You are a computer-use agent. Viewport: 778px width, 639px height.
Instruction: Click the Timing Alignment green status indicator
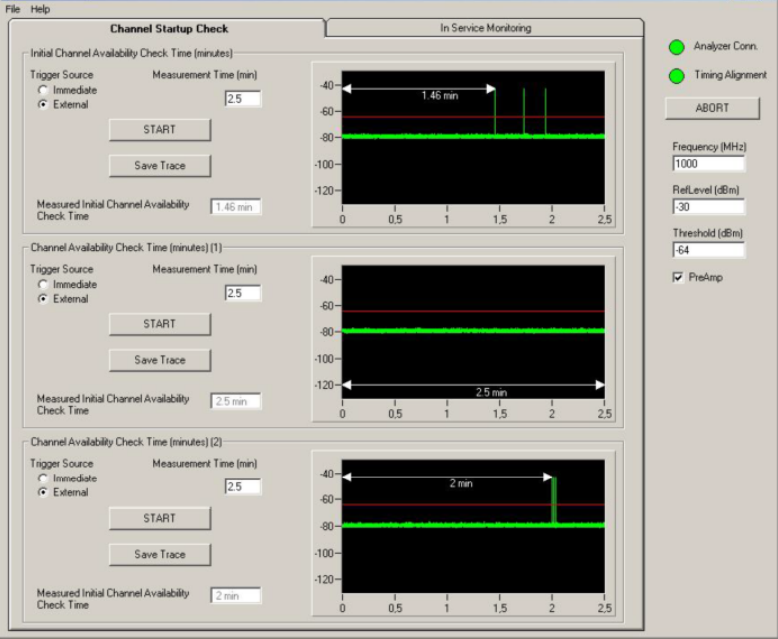point(677,76)
